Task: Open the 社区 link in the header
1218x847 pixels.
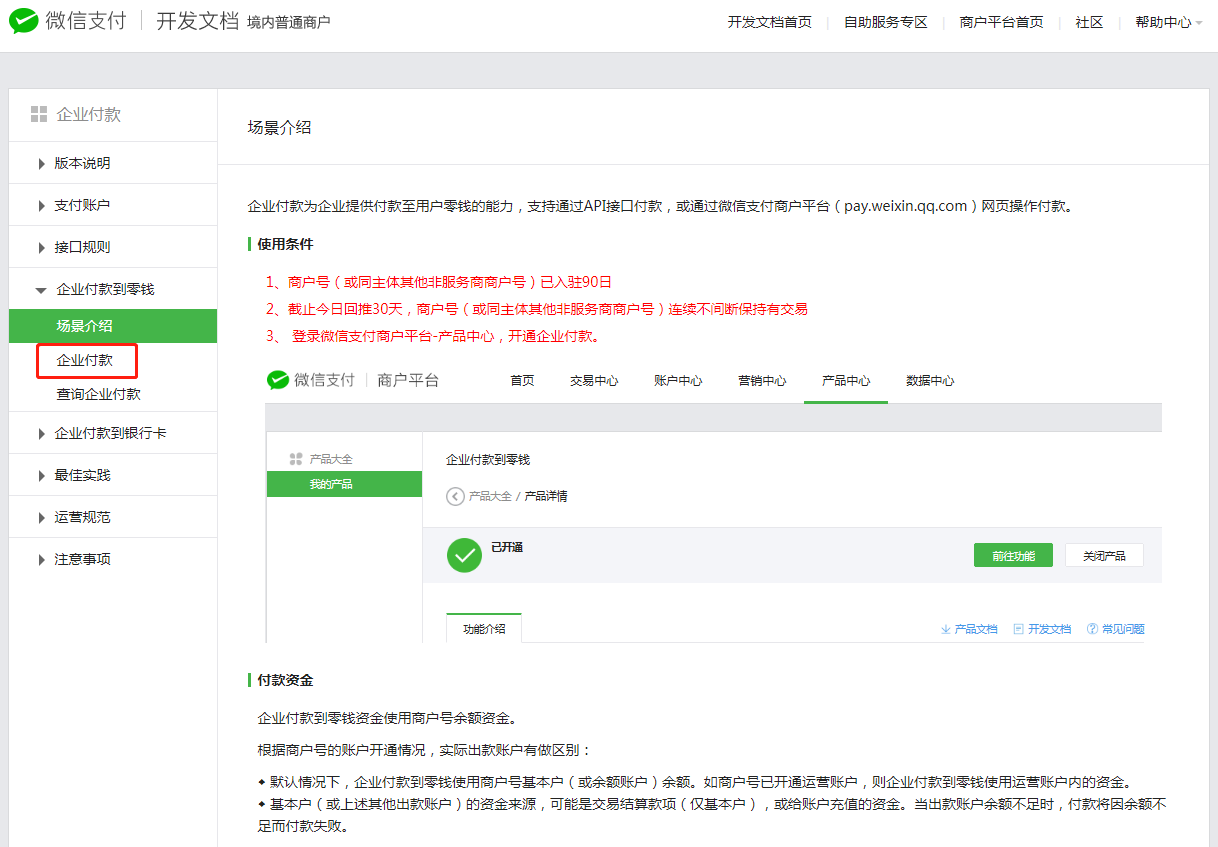Action: (x=1089, y=22)
